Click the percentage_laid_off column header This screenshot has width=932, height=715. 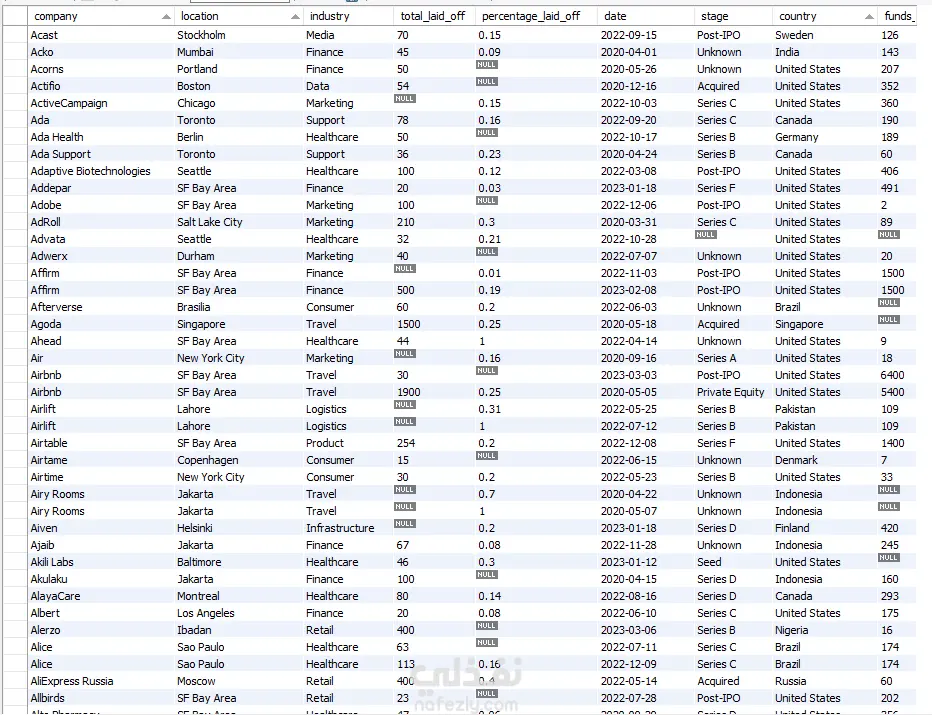(x=536, y=16)
